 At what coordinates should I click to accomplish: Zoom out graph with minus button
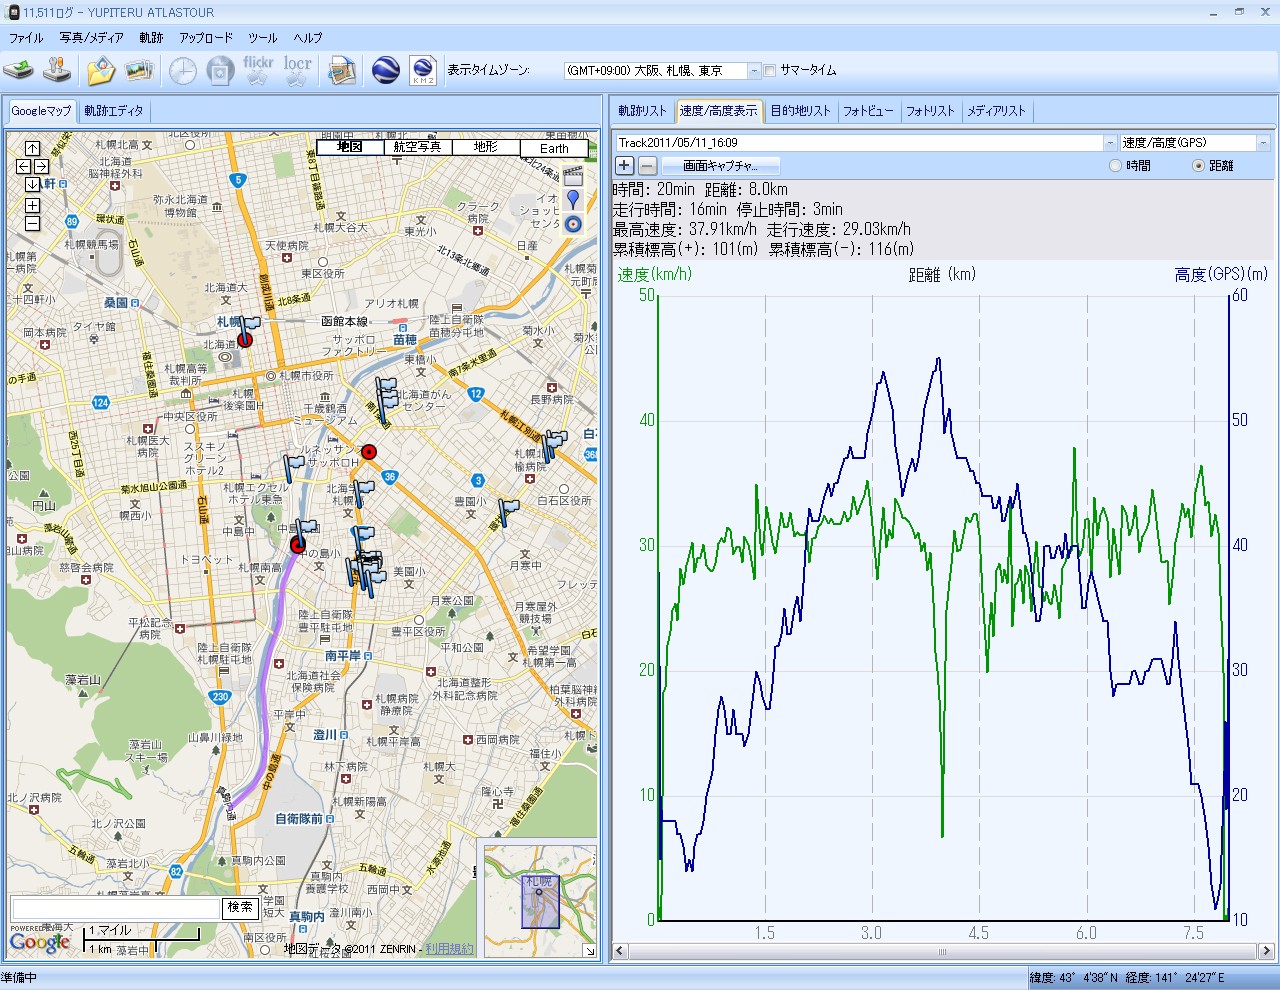point(647,166)
